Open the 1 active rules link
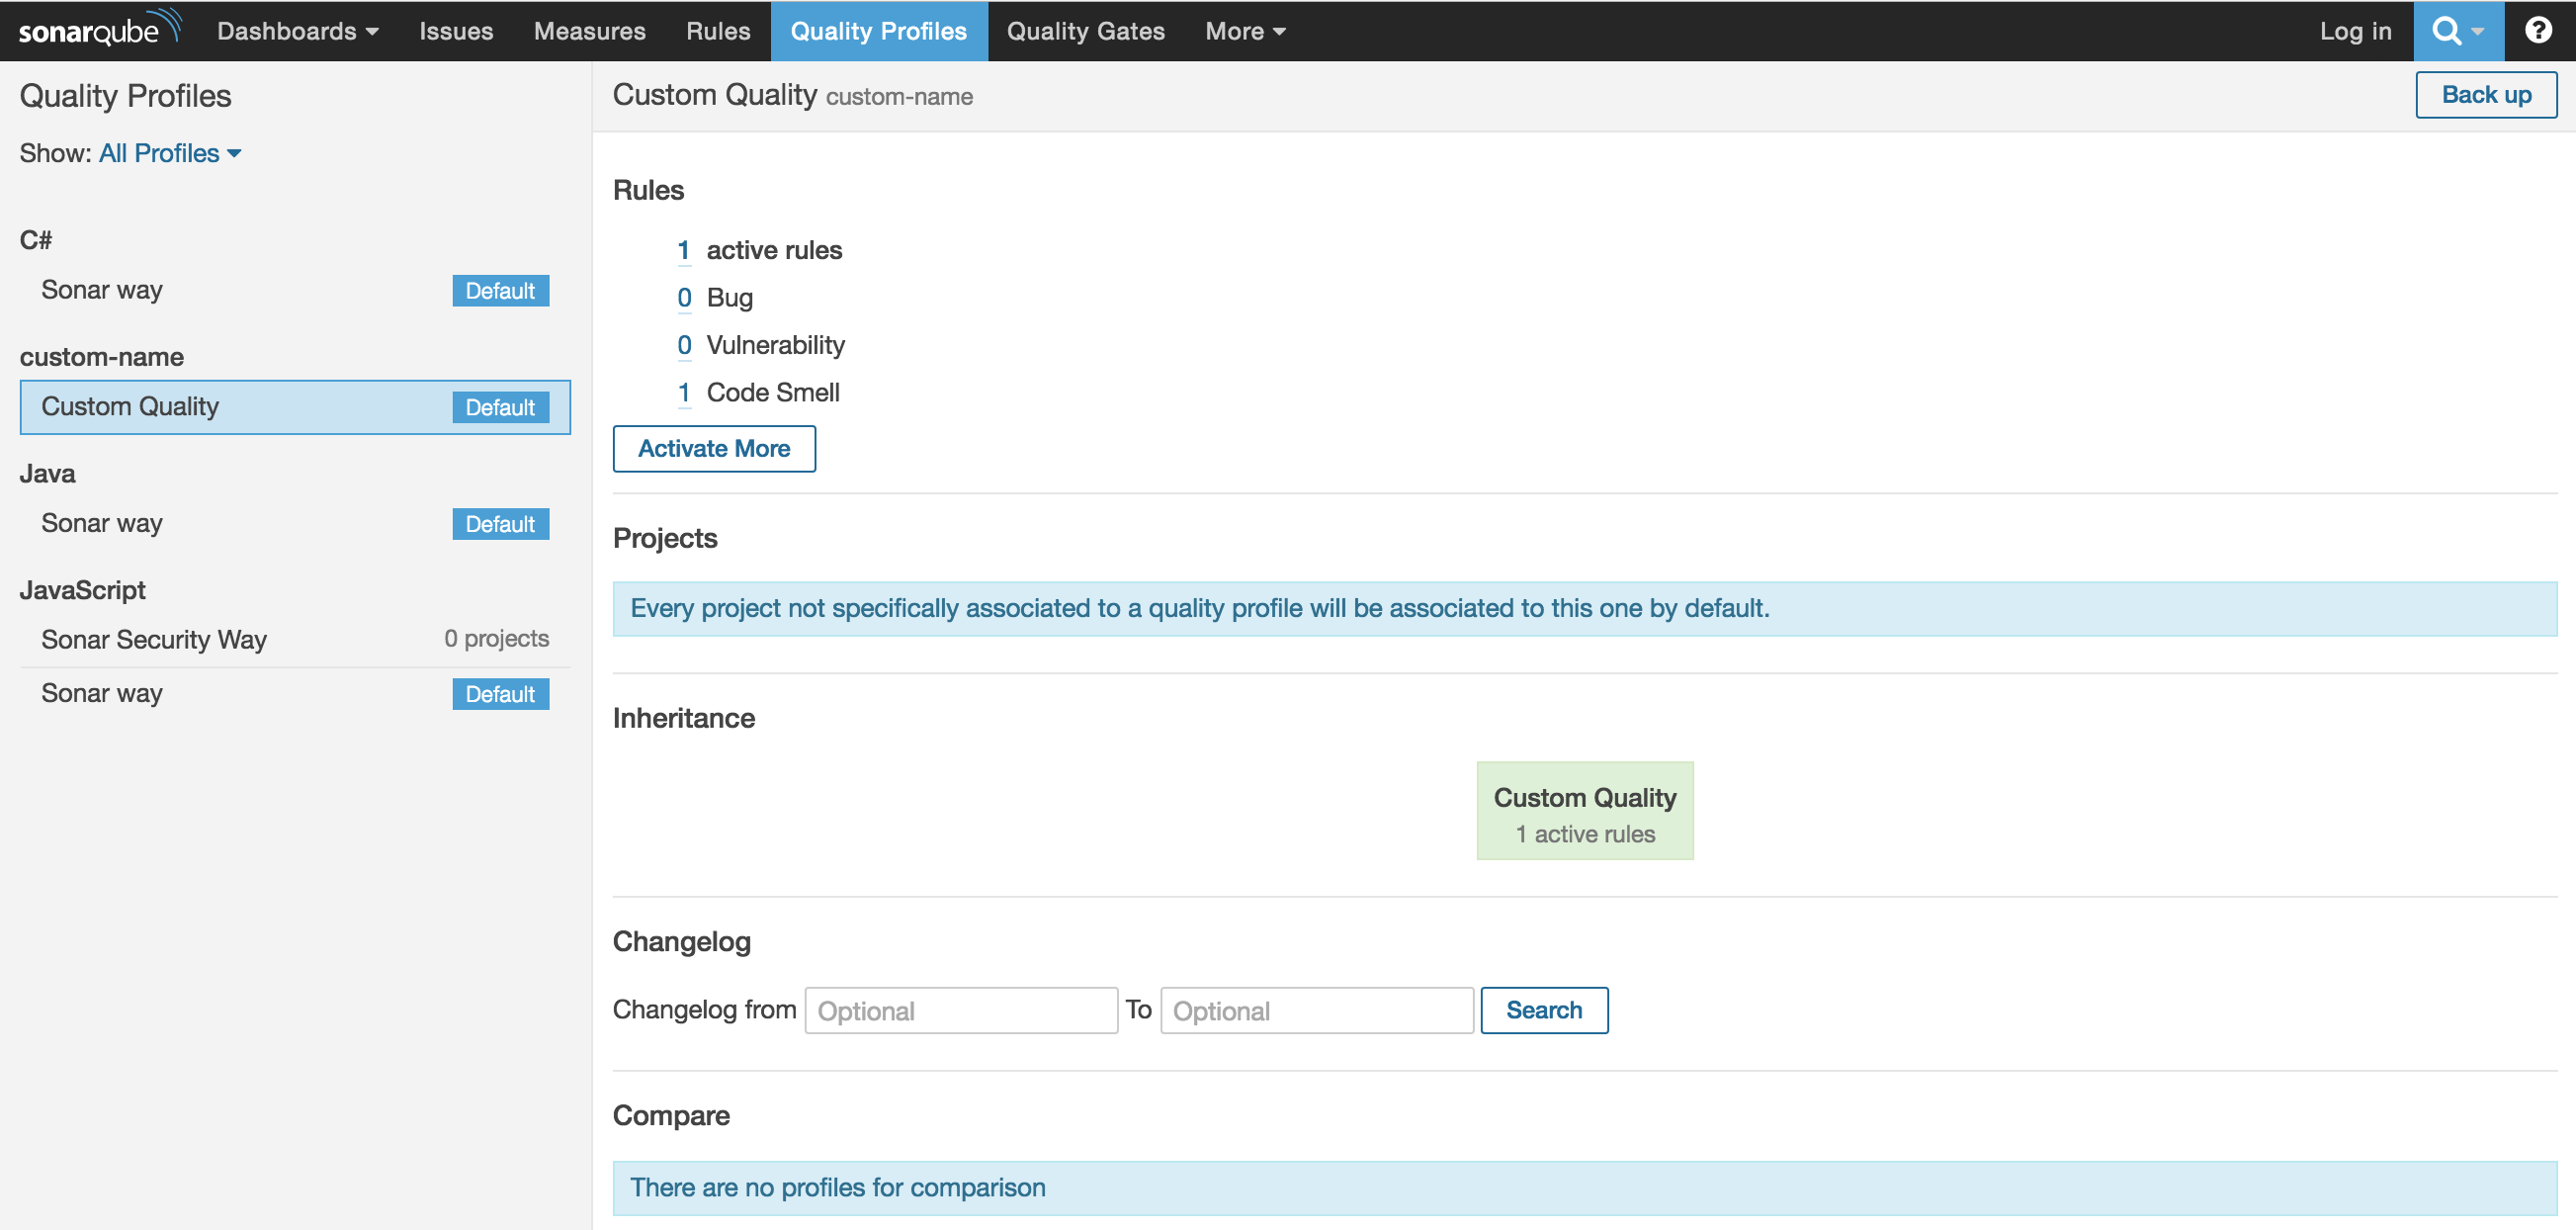 (x=684, y=250)
